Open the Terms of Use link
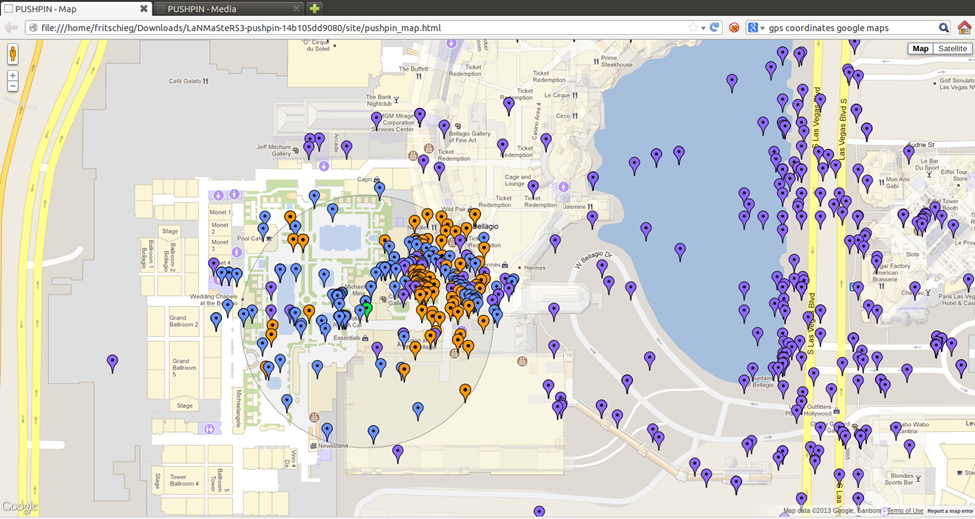975x519 pixels. click(905, 511)
